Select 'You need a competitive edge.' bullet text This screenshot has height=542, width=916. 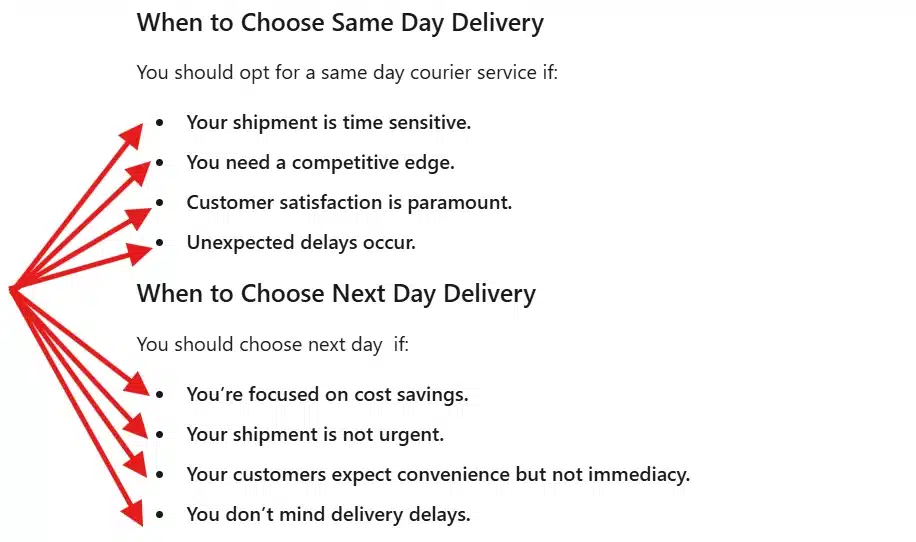[x=320, y=163]
